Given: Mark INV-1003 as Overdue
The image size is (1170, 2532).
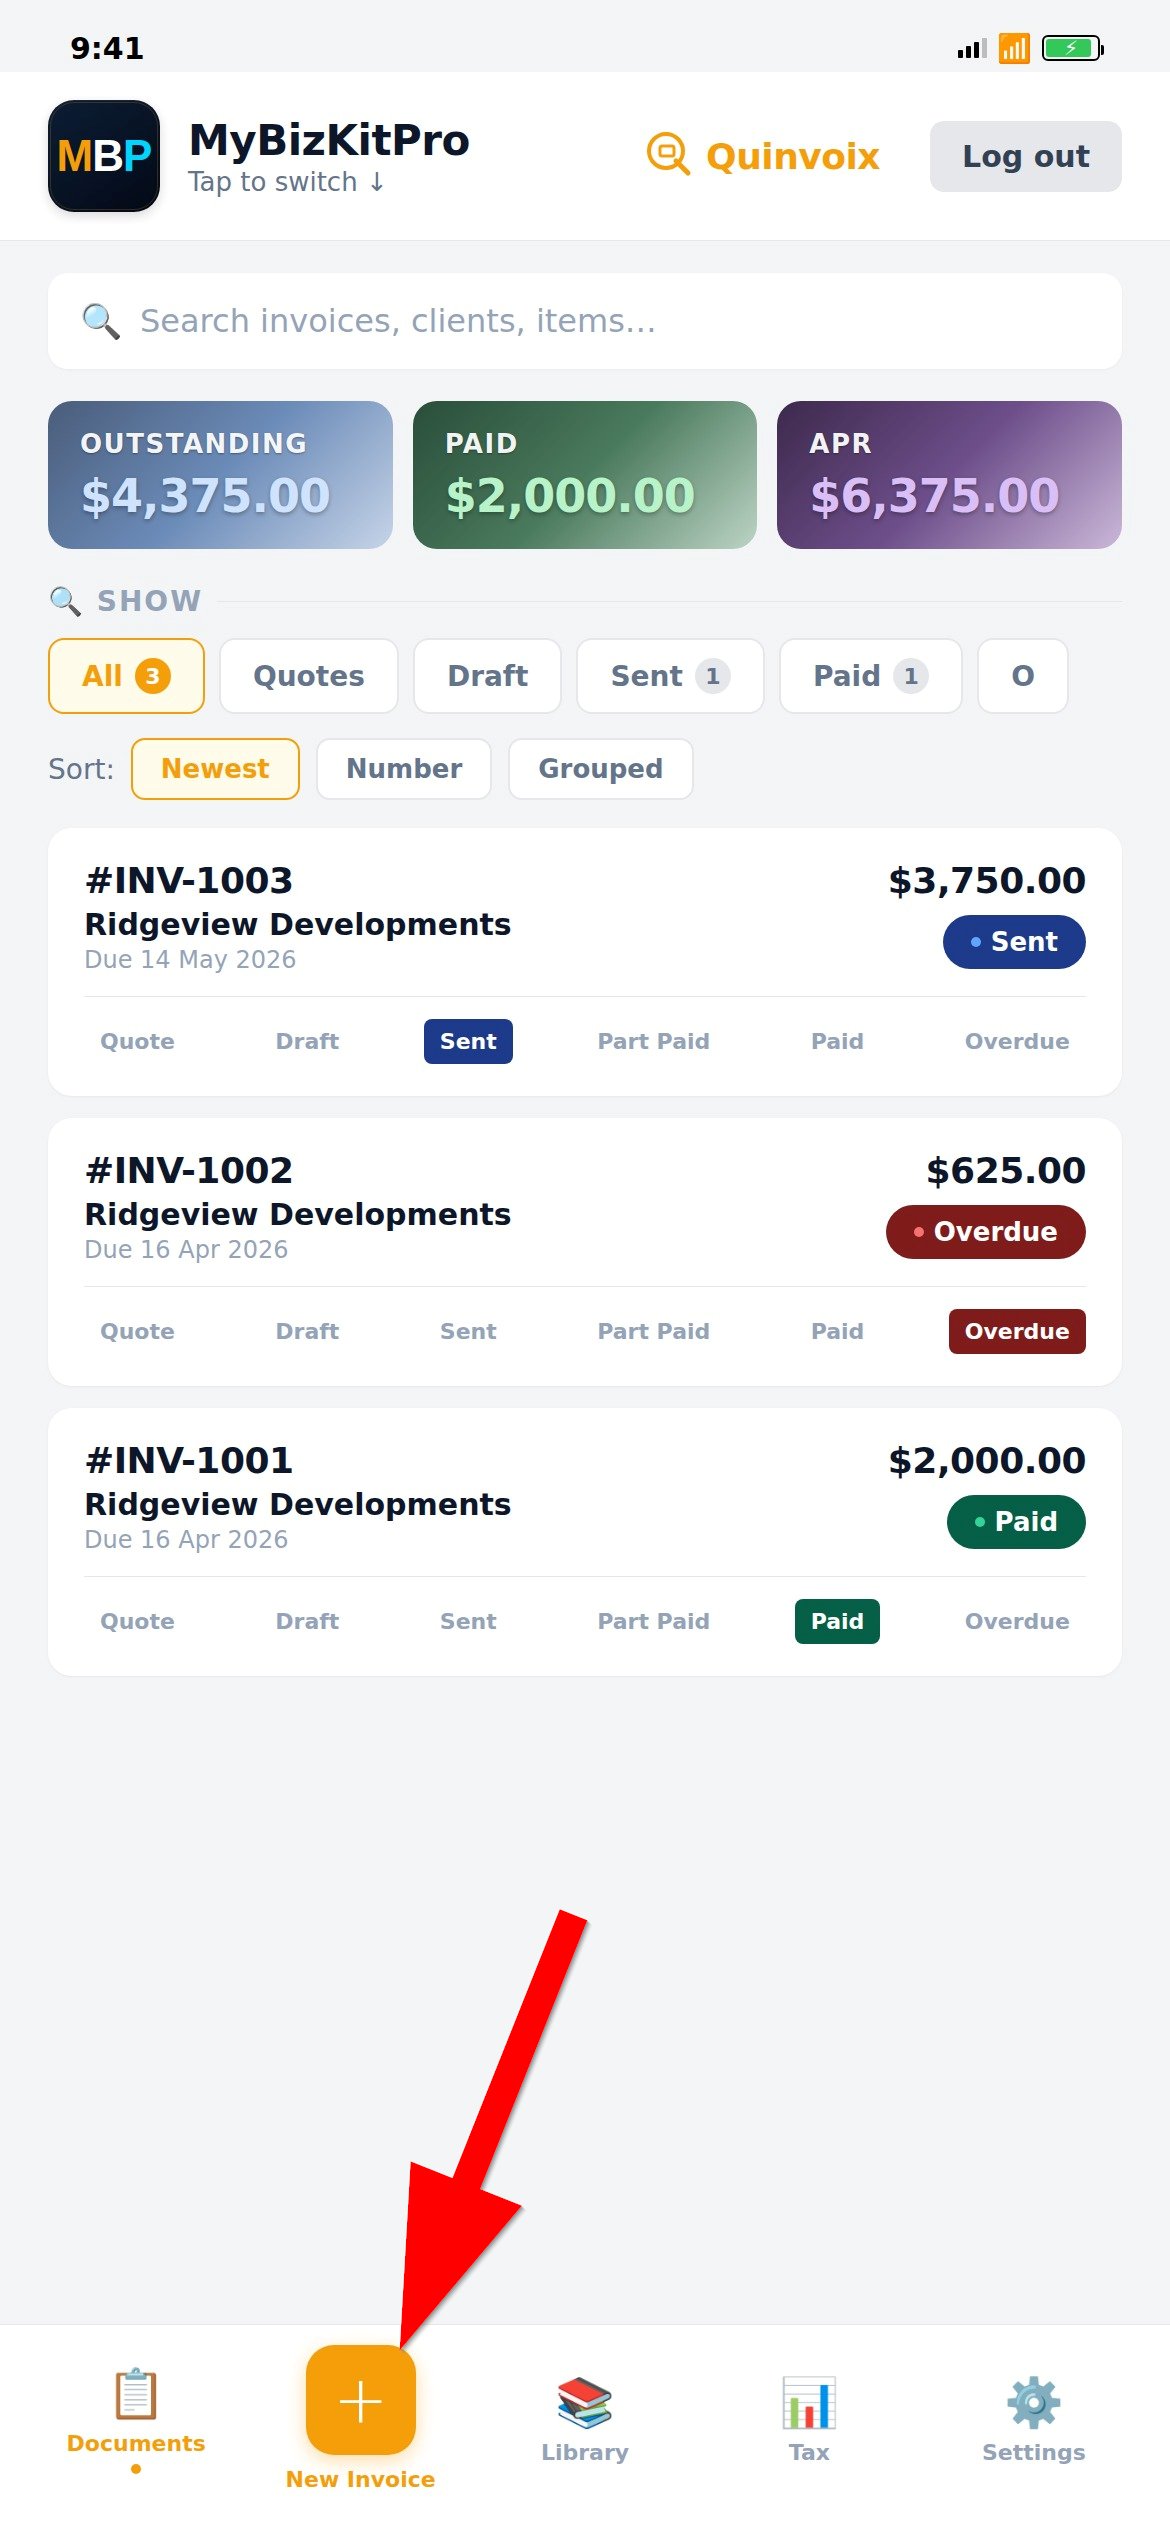Looking at the screenshot, I should [1017, 1041].
